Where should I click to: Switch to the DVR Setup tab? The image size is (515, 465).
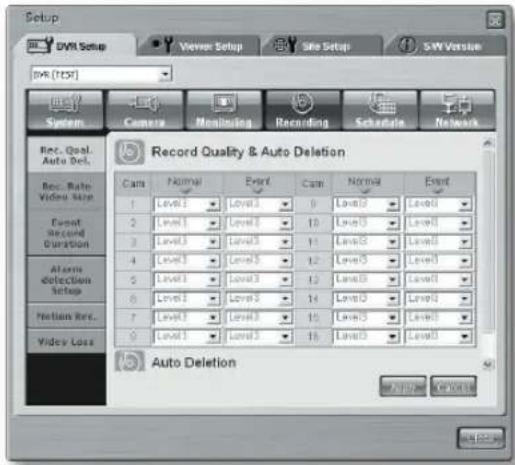point(74,46)
